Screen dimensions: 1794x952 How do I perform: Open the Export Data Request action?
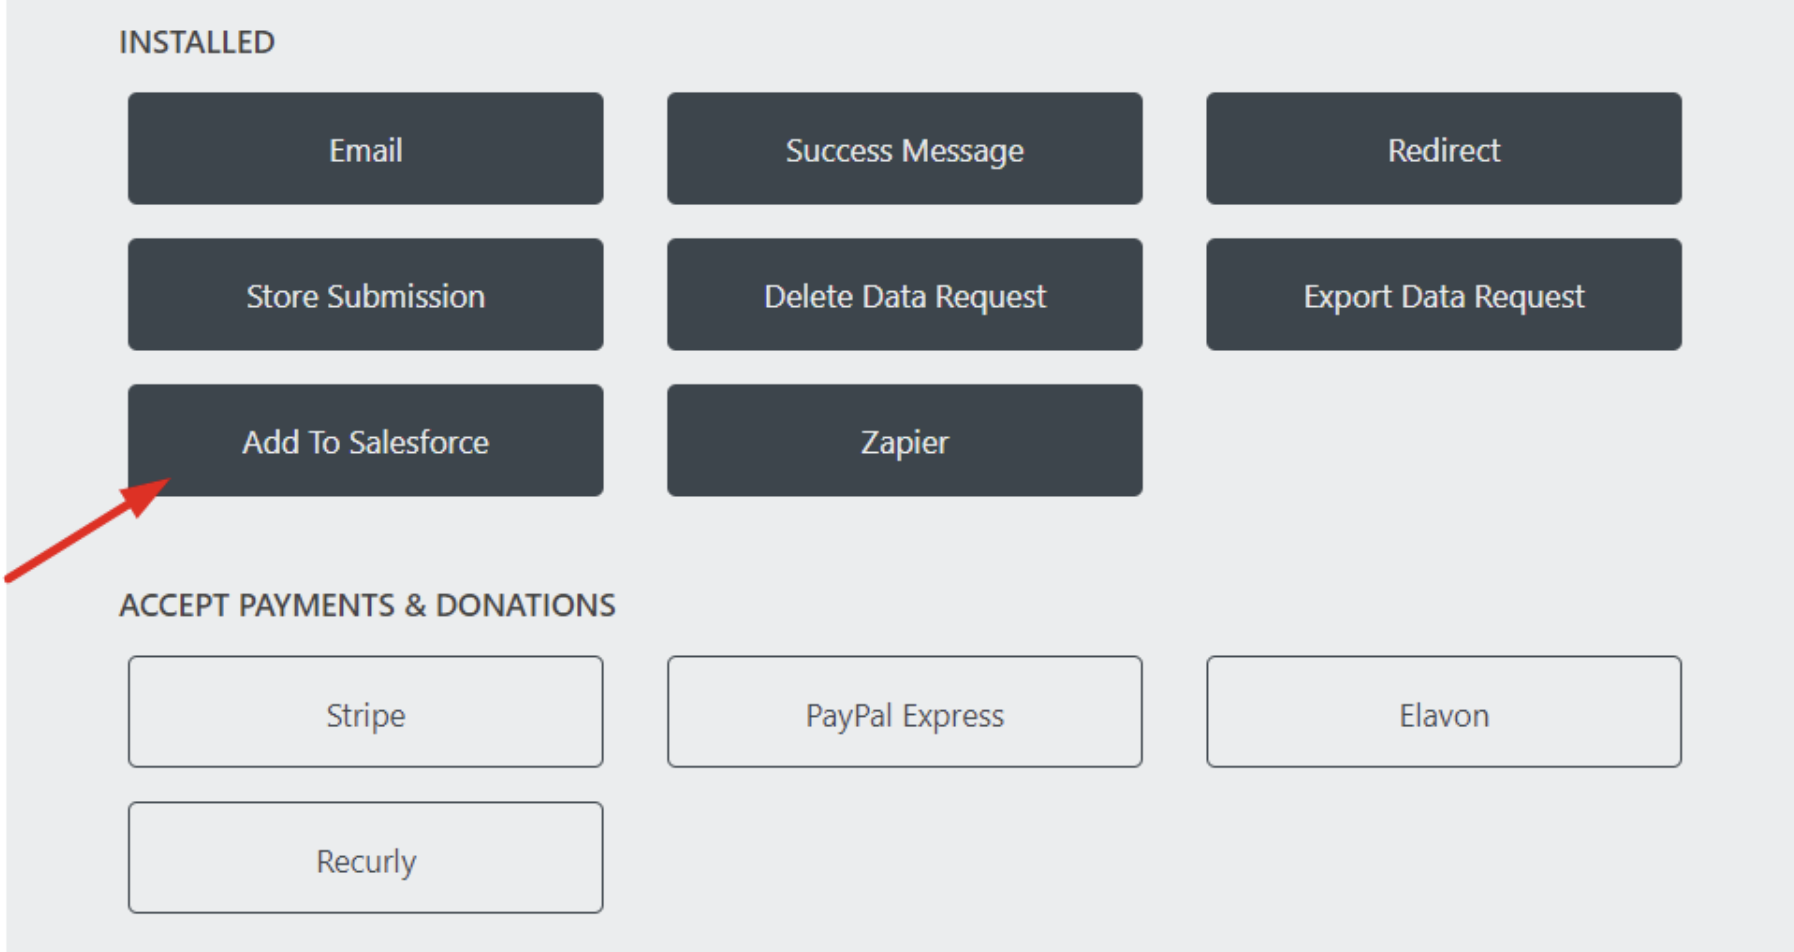1443,295
